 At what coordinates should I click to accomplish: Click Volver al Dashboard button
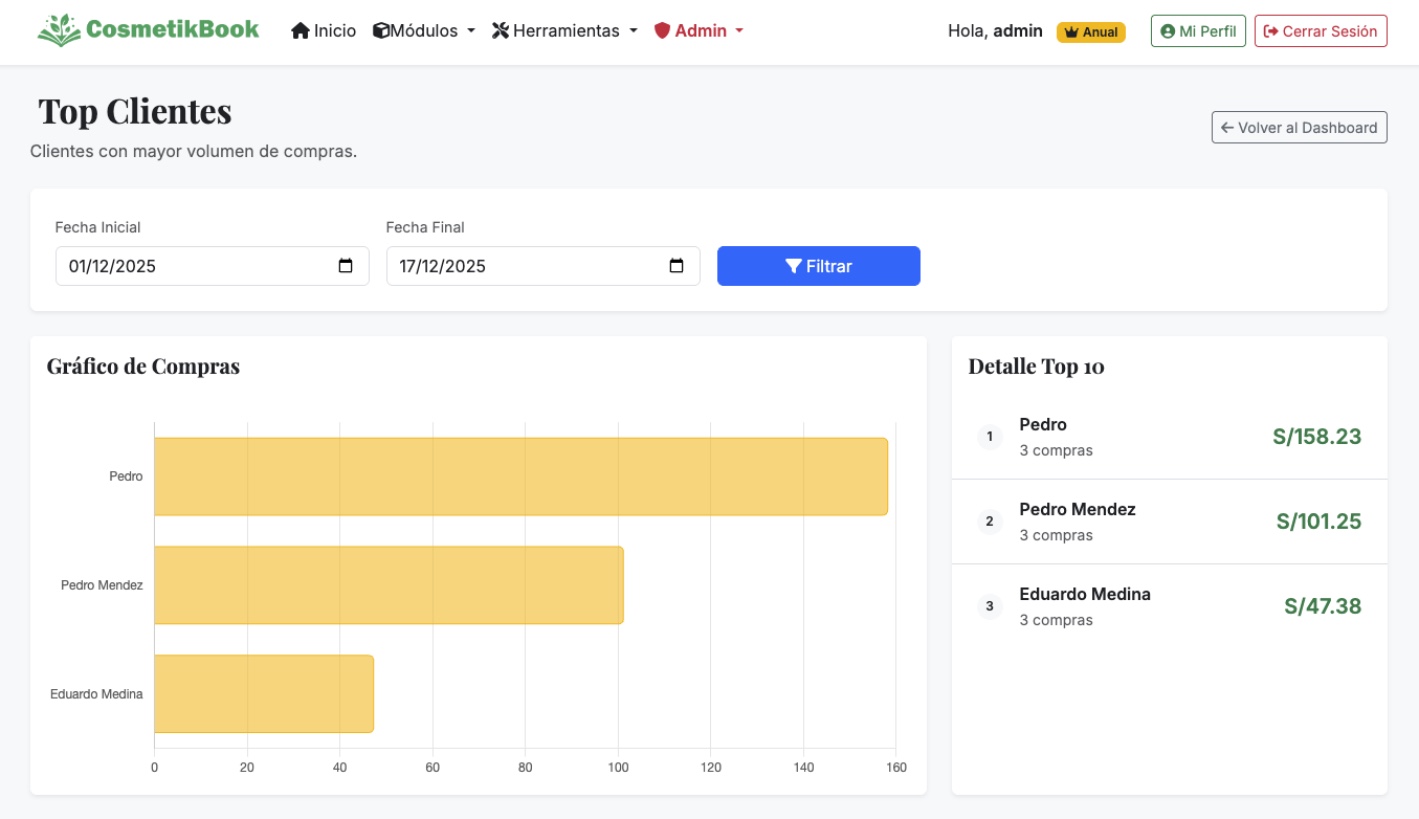point(1299,127)
